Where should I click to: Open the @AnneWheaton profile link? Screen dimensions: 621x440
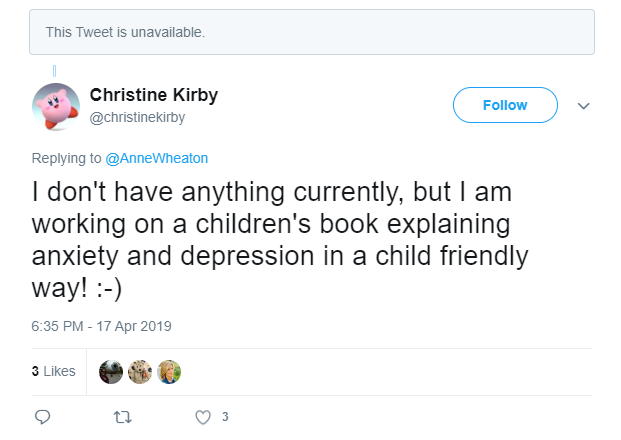156,158
